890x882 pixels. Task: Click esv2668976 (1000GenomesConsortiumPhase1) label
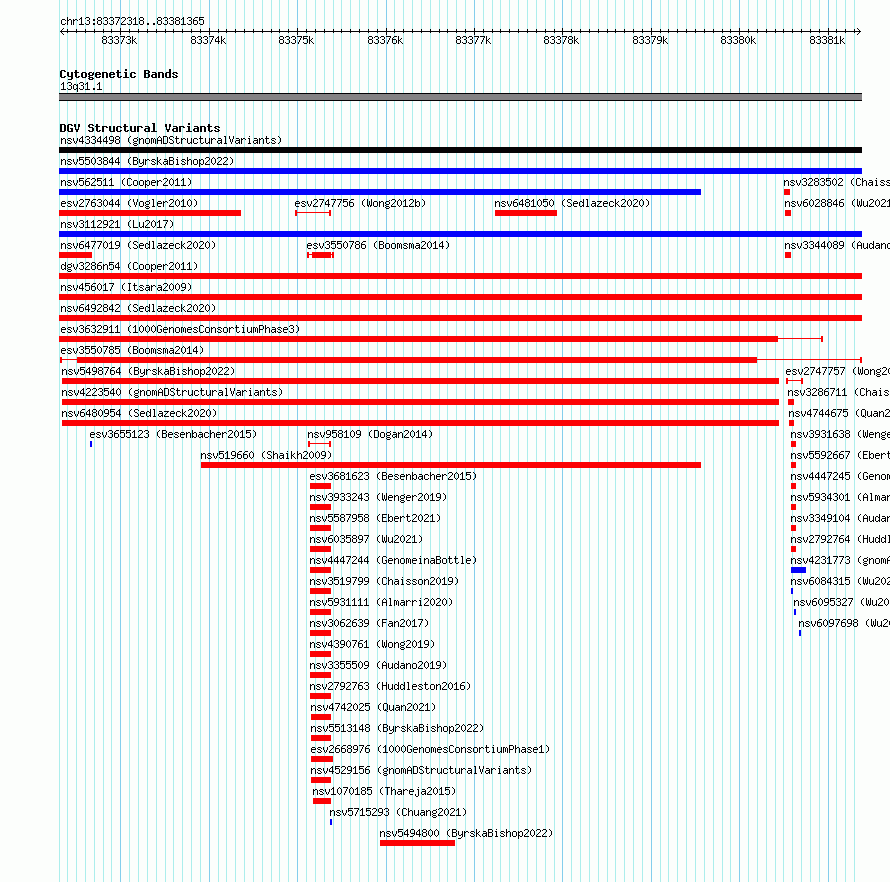pos(430,749)
